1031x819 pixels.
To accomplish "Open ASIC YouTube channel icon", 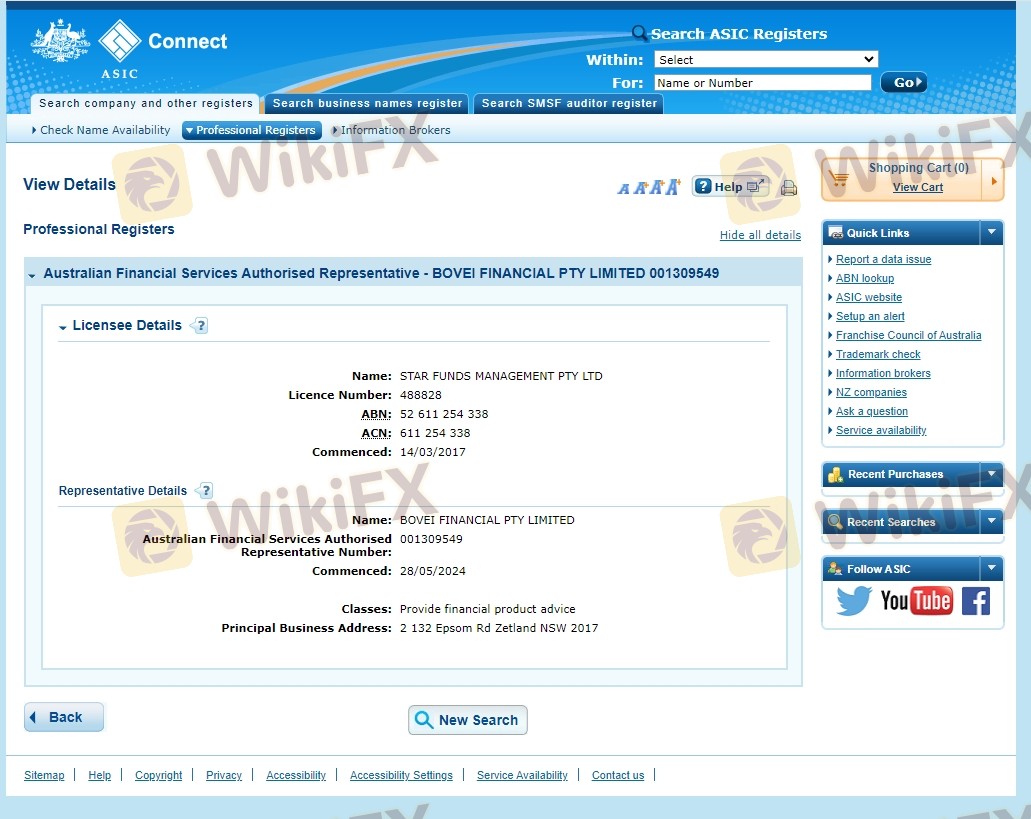I will click(916, 601).
